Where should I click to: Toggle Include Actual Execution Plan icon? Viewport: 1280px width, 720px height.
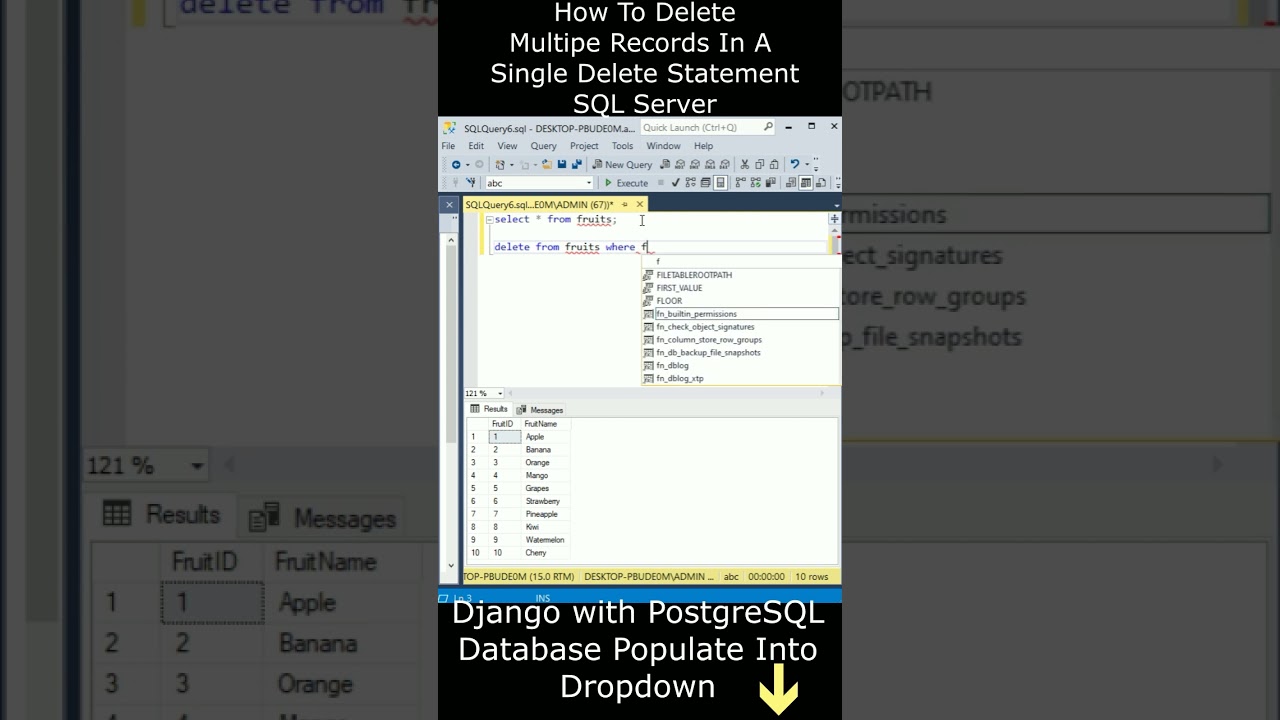[x=741, y=183]
